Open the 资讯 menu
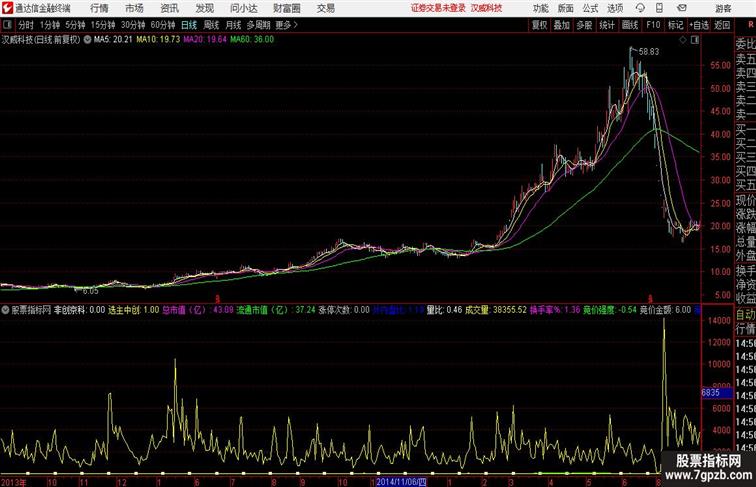The width and height of the screenshot is (756, 487). click(x=169, y=8)
